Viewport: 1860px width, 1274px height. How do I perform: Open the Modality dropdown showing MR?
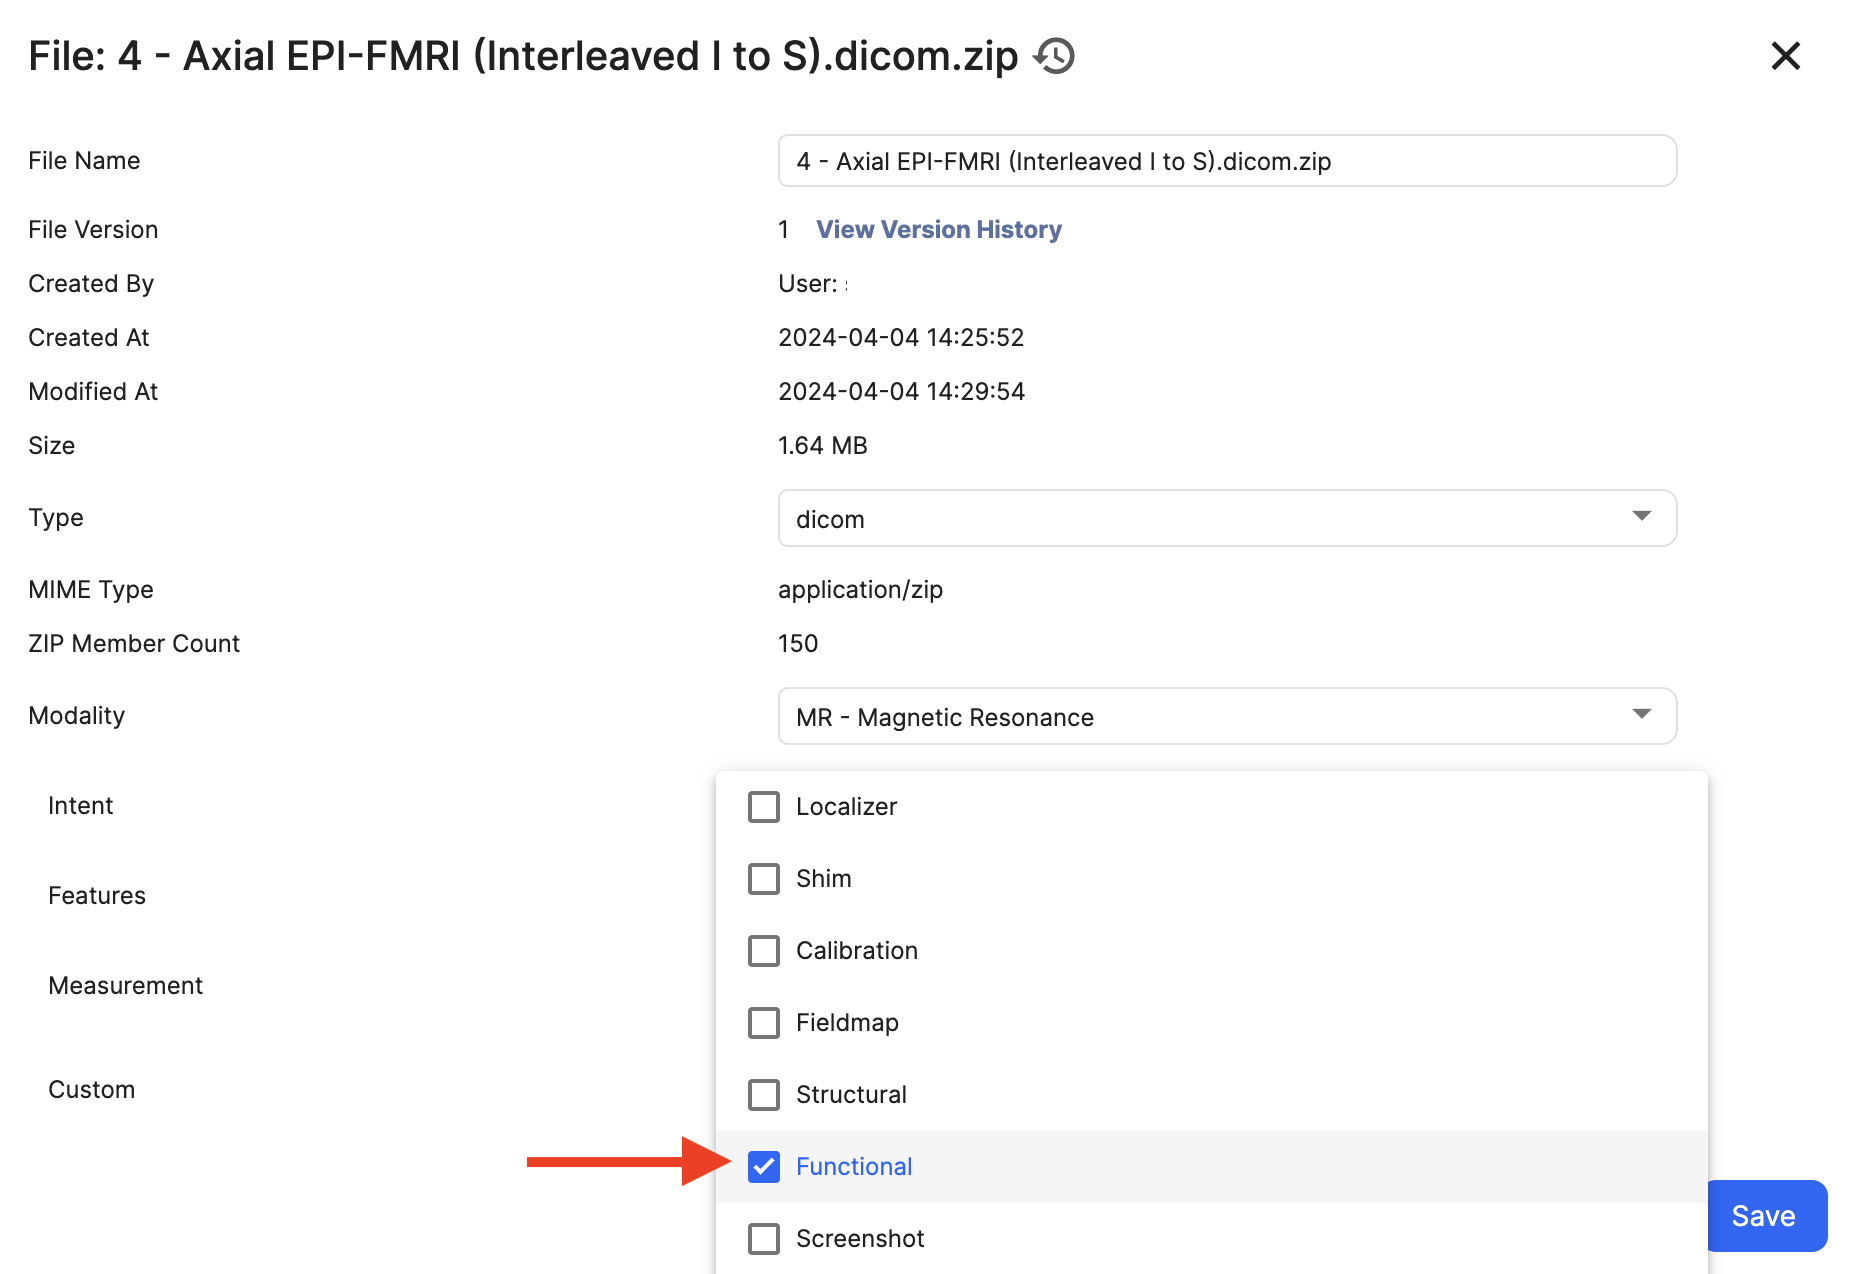[x=1227, y=716]
